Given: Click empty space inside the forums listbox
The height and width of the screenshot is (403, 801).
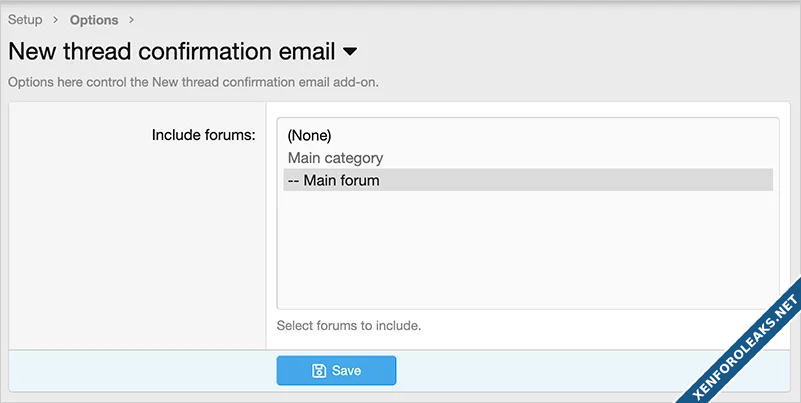Looking at the screenshot, I should 527,250.
